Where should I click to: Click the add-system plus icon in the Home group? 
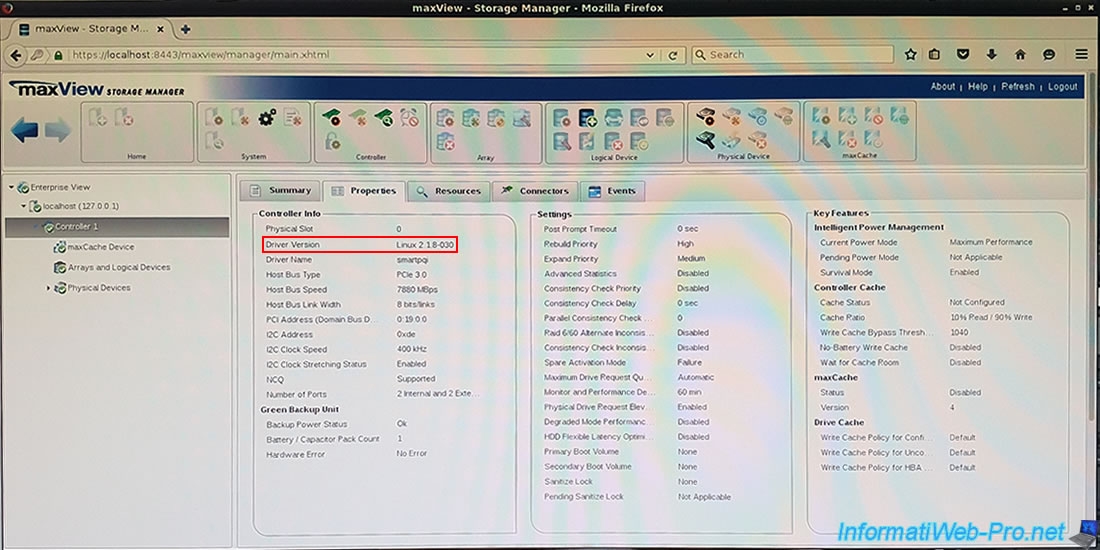(98, 117)
